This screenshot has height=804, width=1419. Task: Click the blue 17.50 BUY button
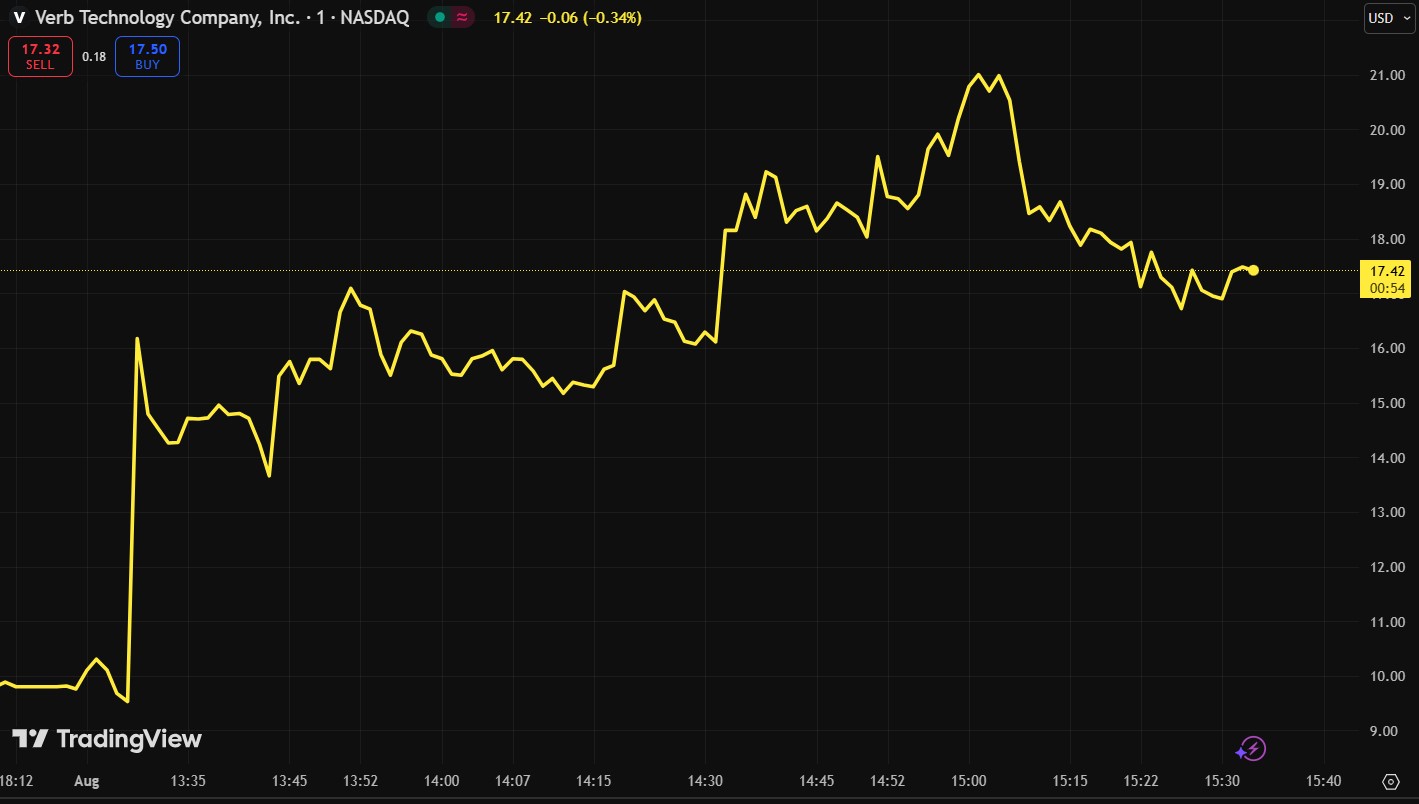pyautogui.click(x=147, y=56)
